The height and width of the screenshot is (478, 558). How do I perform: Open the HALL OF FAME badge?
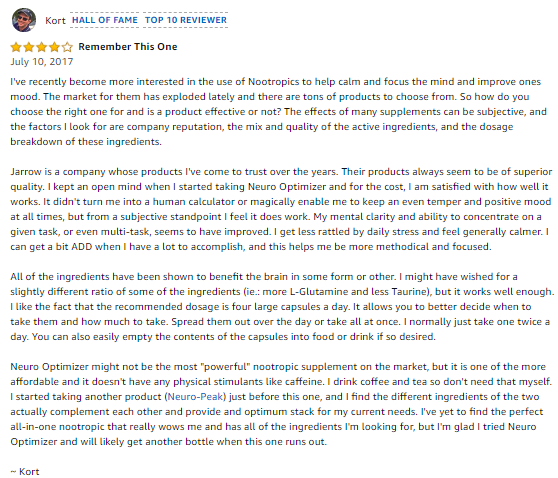[105, 20]
